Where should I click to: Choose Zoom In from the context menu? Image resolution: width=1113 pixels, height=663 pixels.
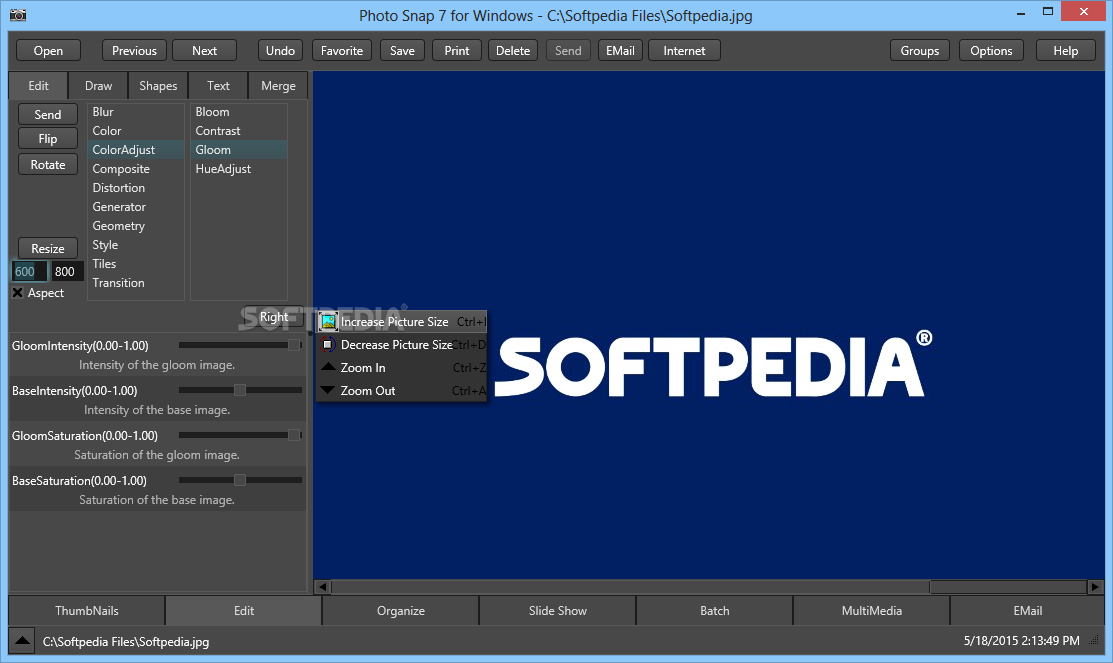pos(402,367)
